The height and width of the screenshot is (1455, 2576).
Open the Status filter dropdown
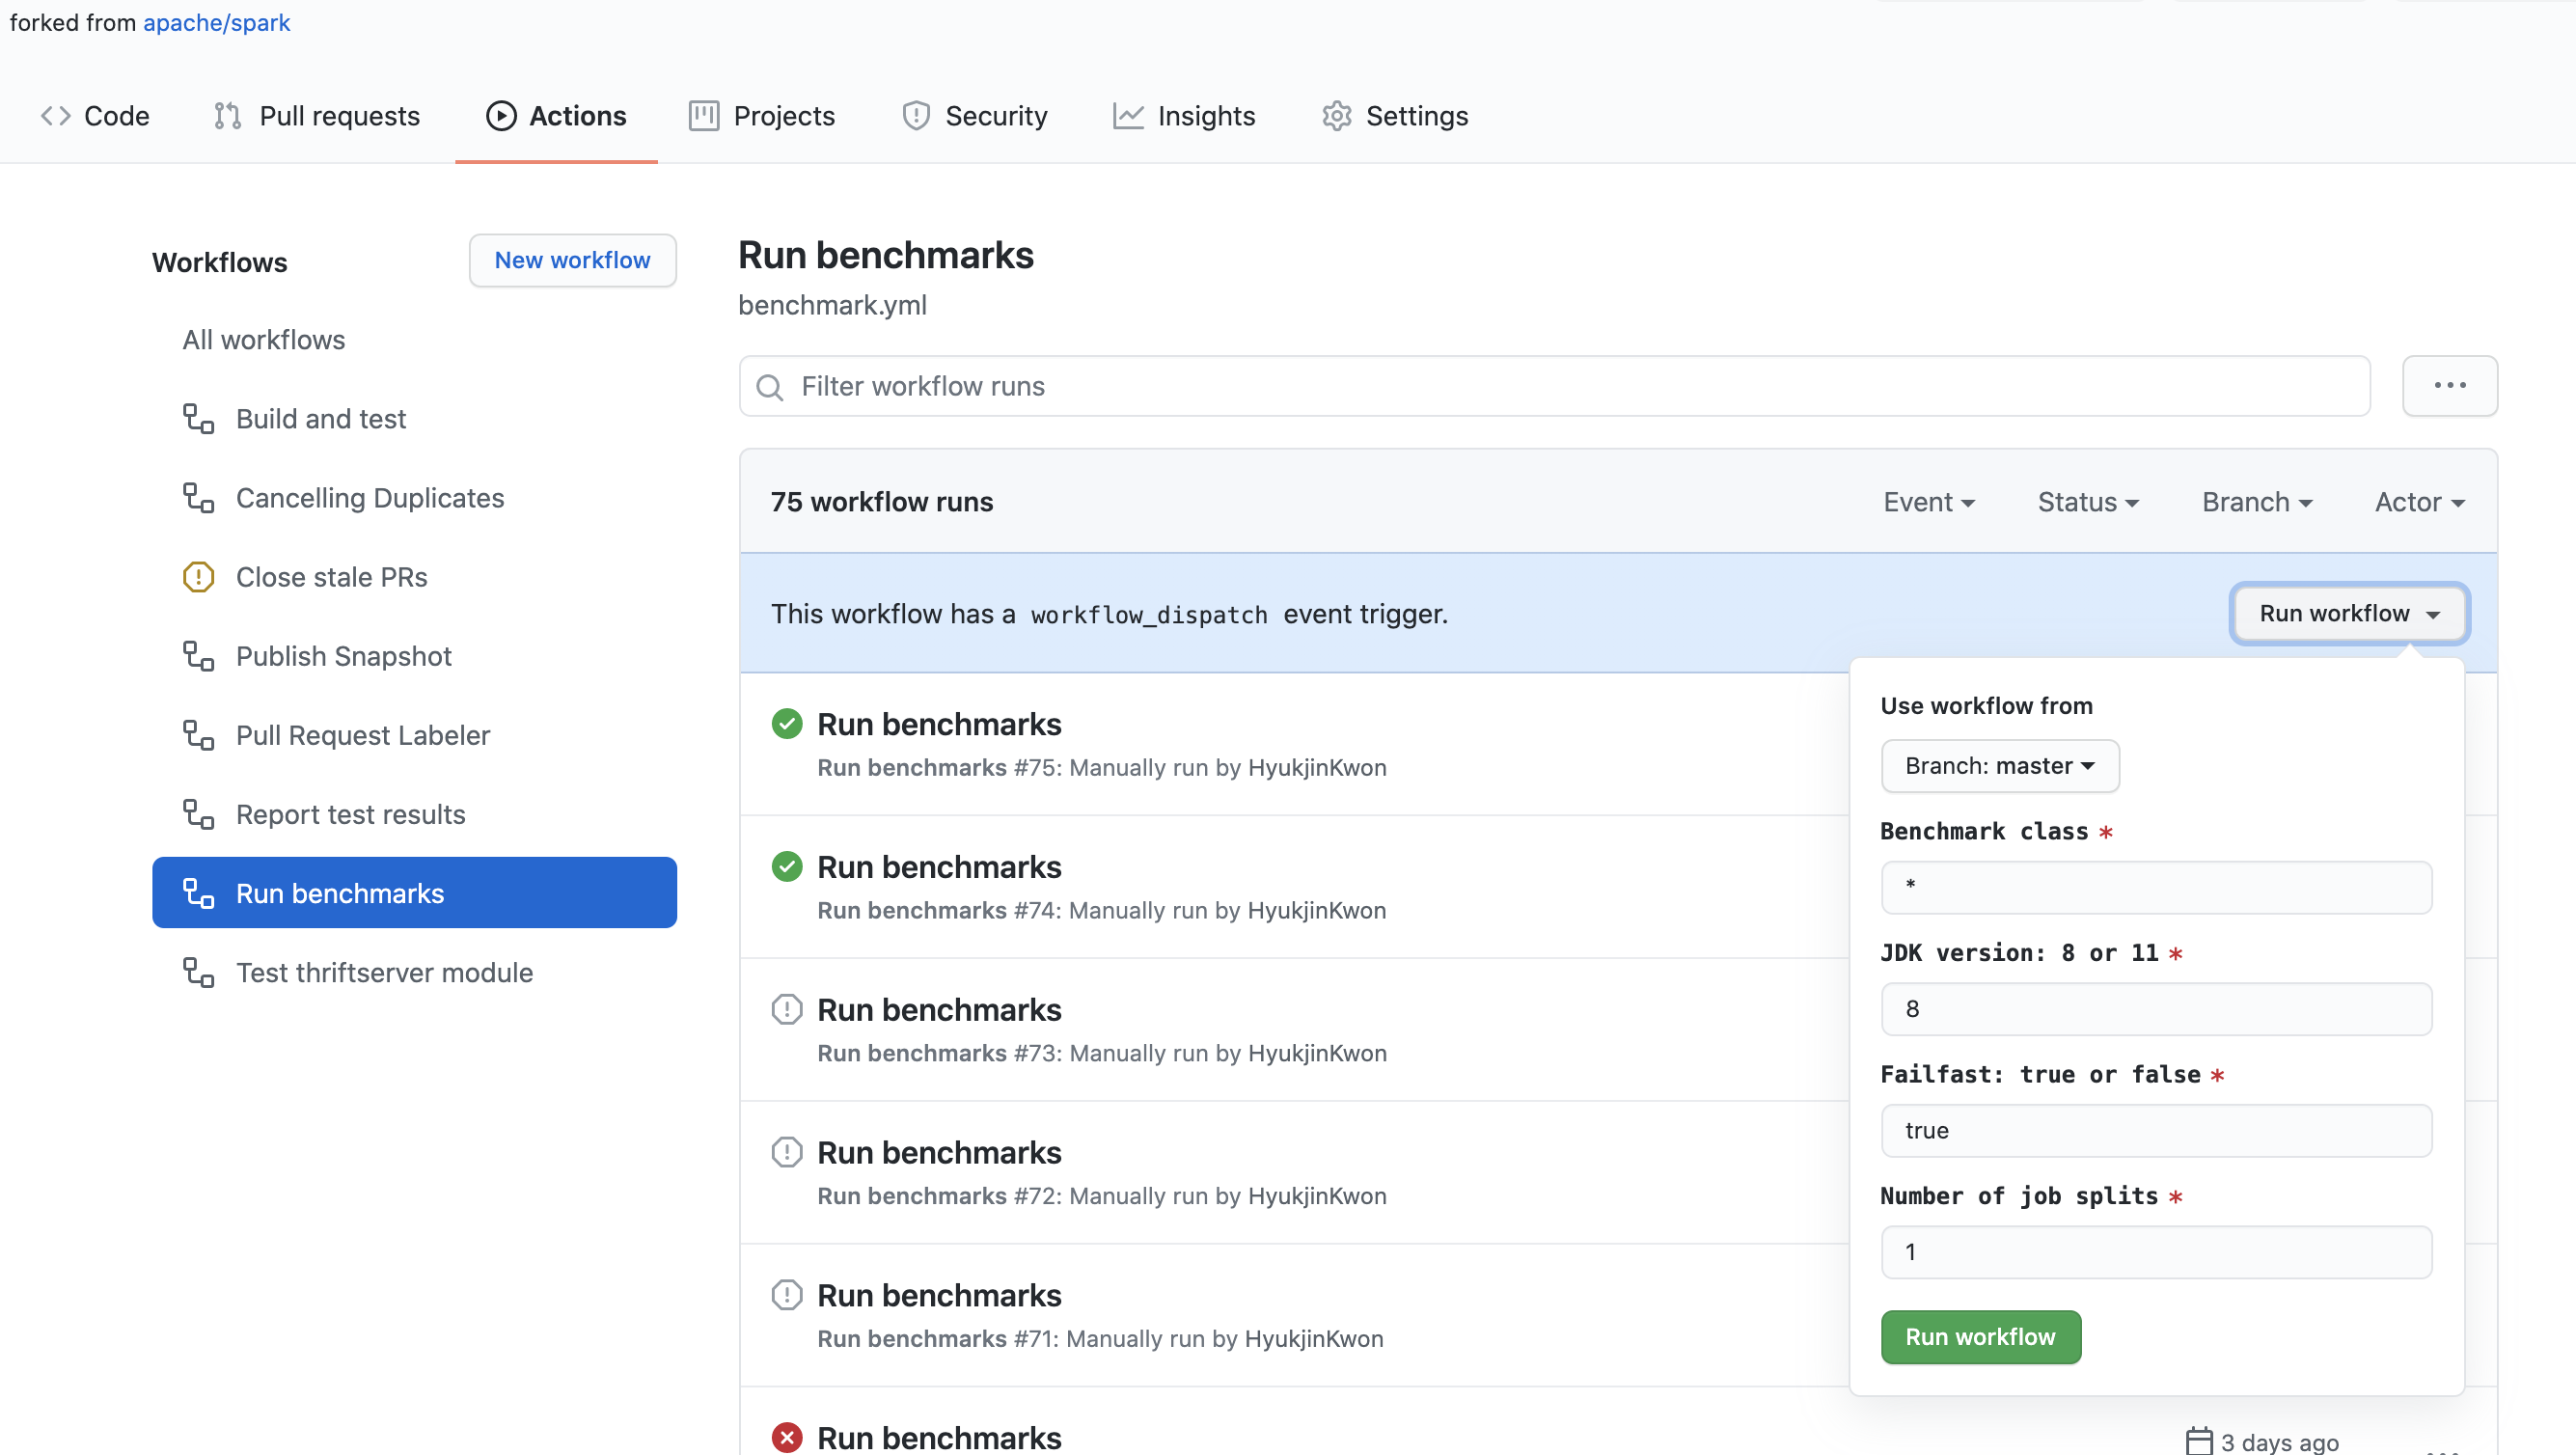(2087, 502)
